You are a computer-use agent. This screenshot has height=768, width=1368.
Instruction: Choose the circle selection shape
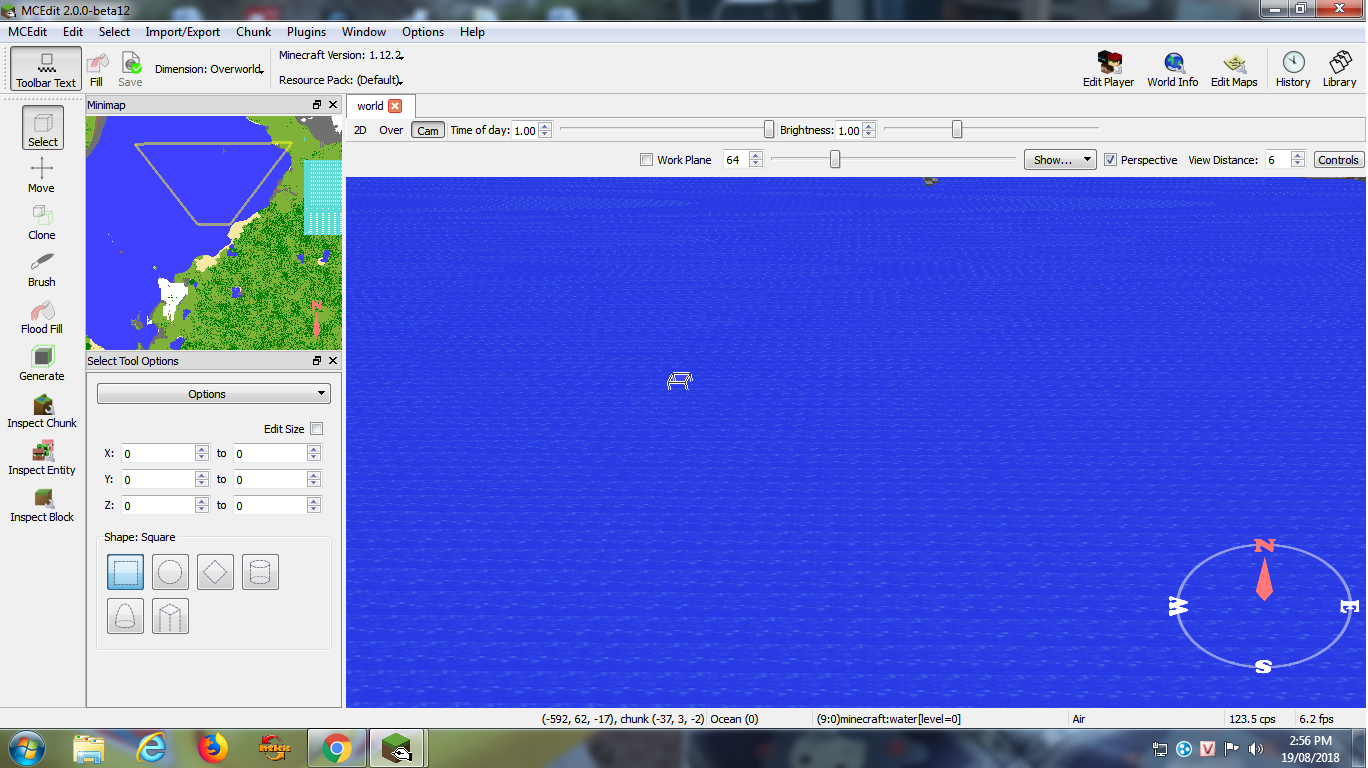(x=171, y=572)
